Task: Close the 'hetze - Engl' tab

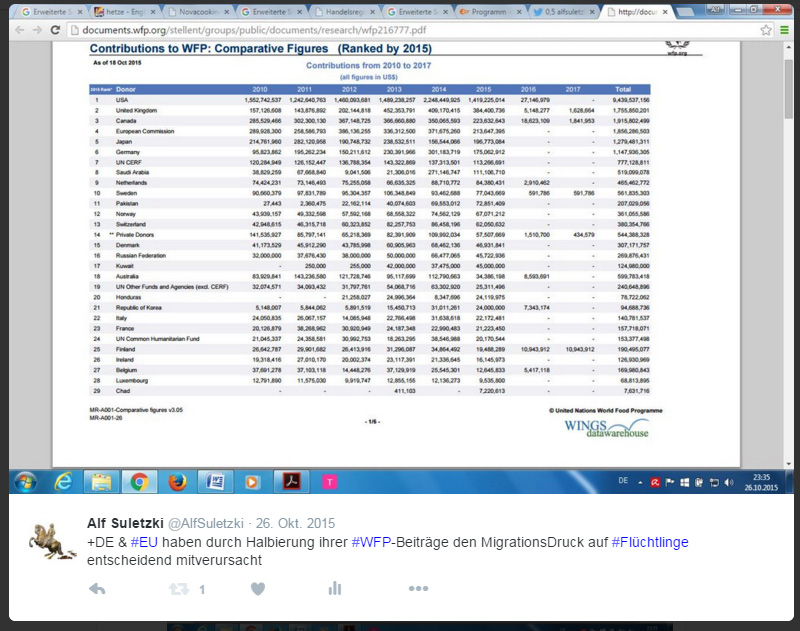Action: [x=153, y=12]
